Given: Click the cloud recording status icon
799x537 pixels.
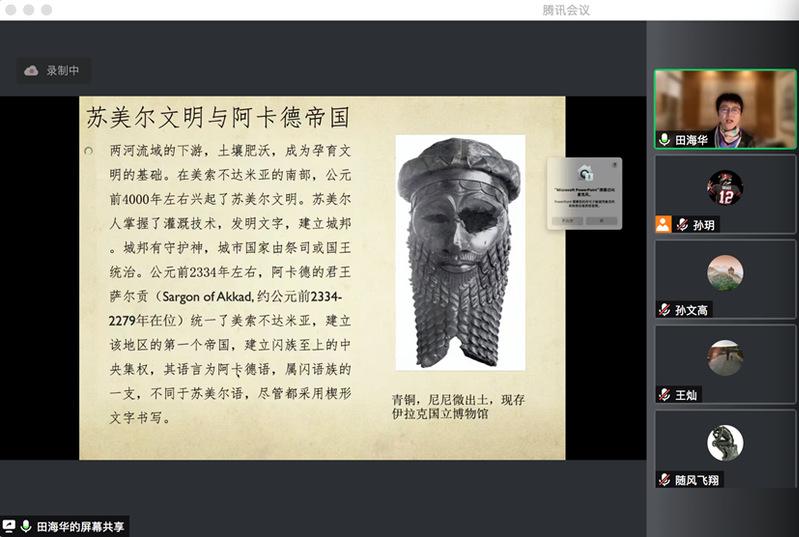Looking at the screenshot, I should click(x=31, y=71).
